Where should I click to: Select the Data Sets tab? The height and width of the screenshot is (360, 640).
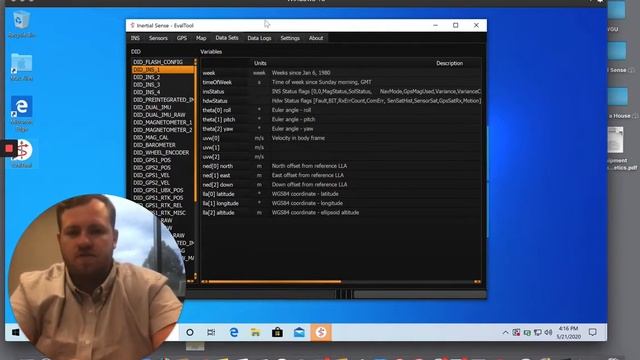tap(227, 38)
